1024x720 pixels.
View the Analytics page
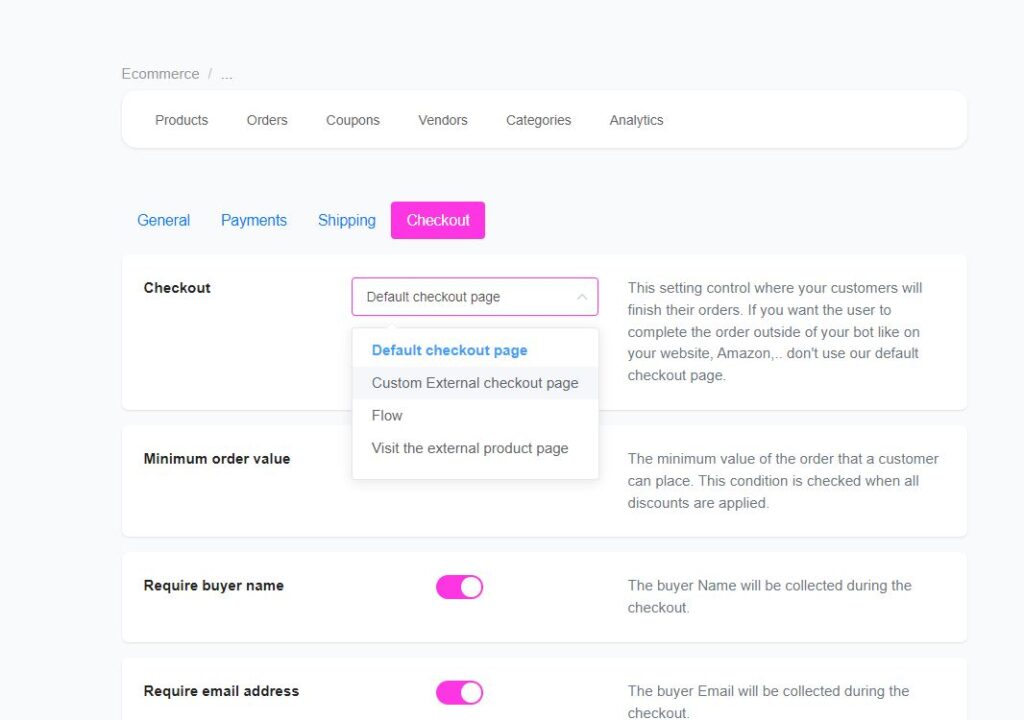[636, 120]
